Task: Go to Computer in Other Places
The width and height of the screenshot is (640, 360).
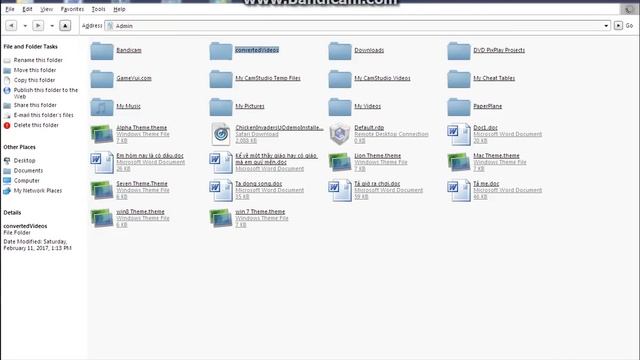Action: click(x=27, y=180)
